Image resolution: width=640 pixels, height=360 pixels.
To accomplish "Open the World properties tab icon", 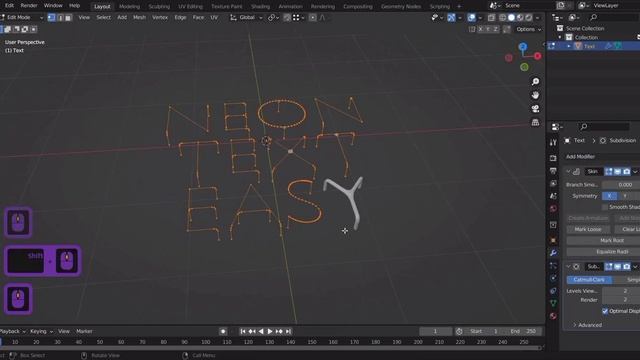I will 553,209.
